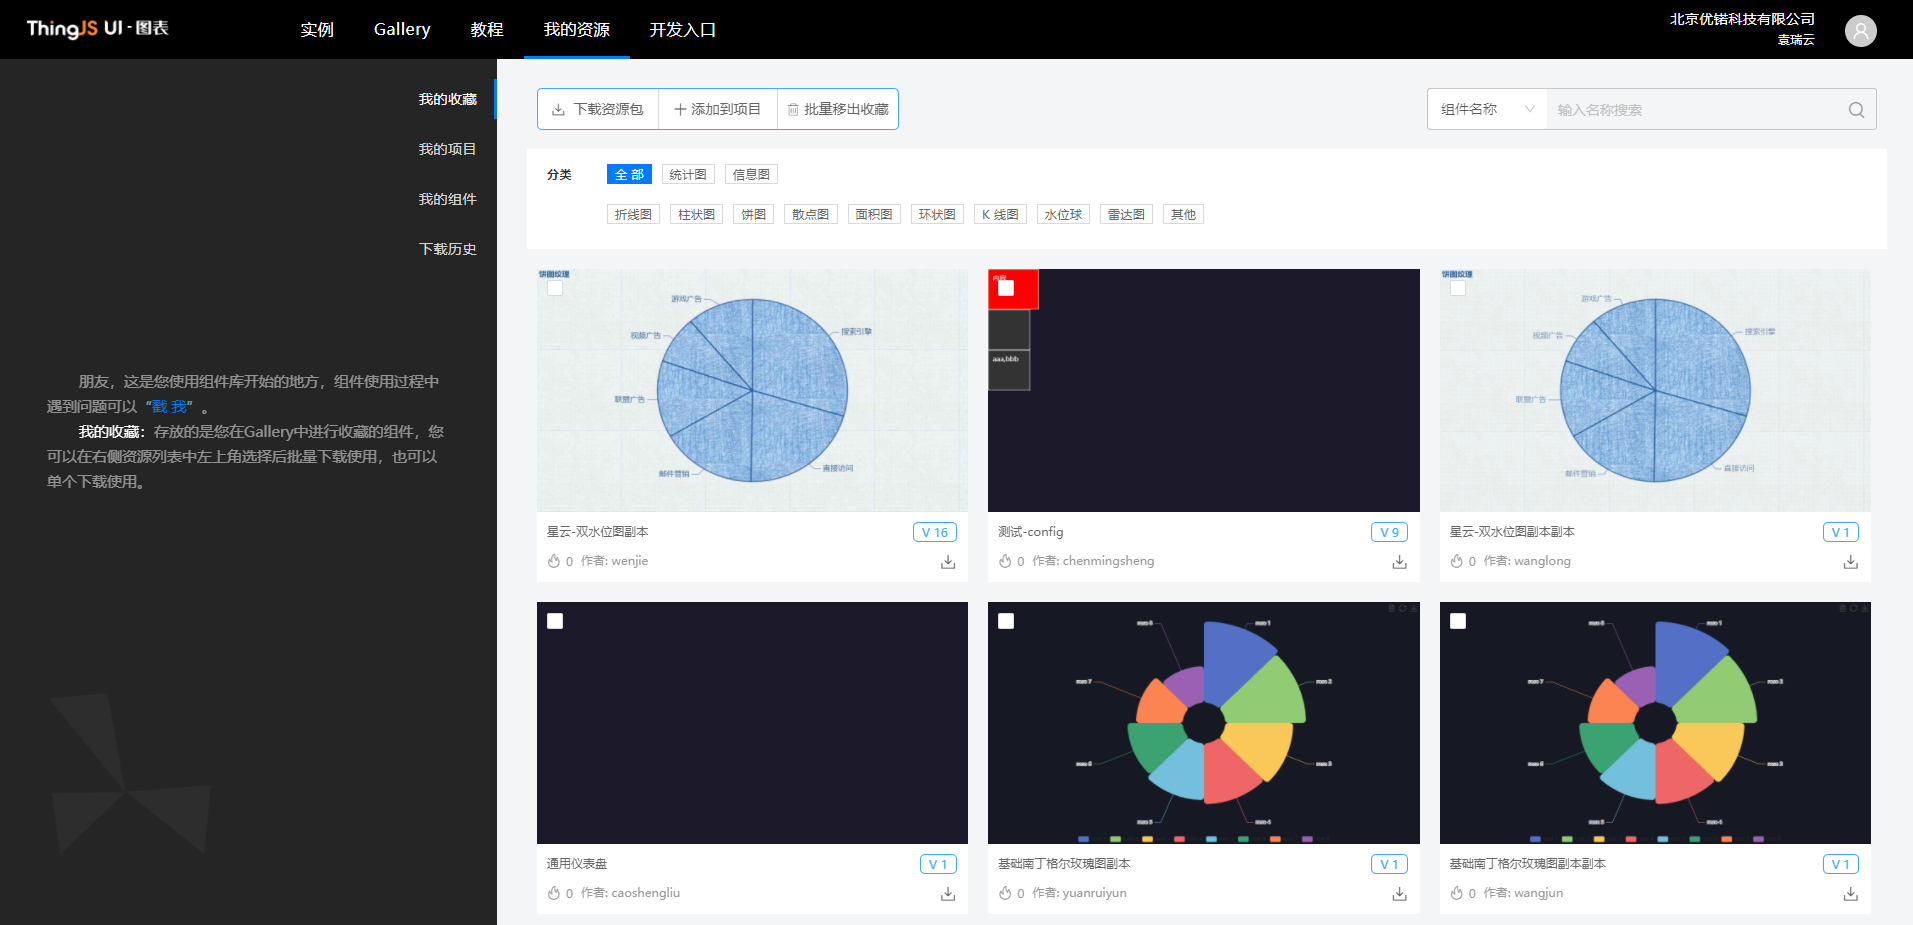Select checkbox on wangjun's rose chart card
Viewport: 1913px width, 925px height.
point(1458,621)
